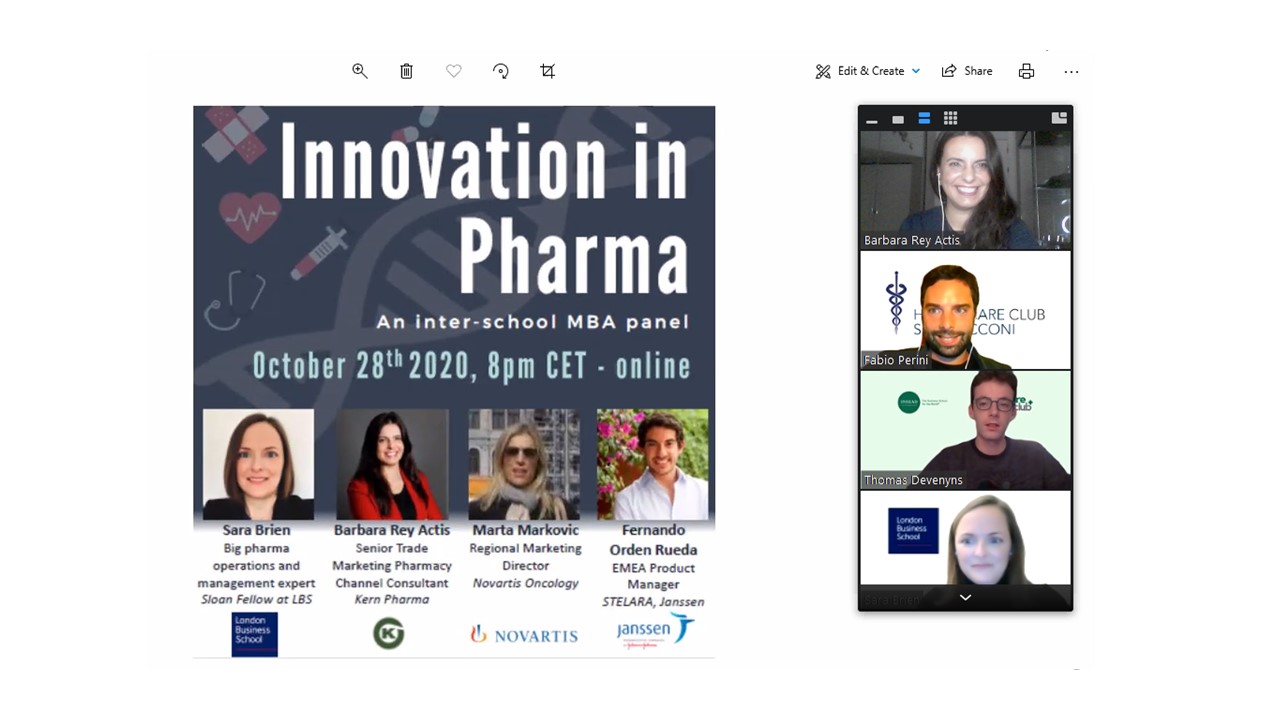Click the London Business School logo on the poster
This screenshot has height=720, width=1280.
click(x=254, y=634)
